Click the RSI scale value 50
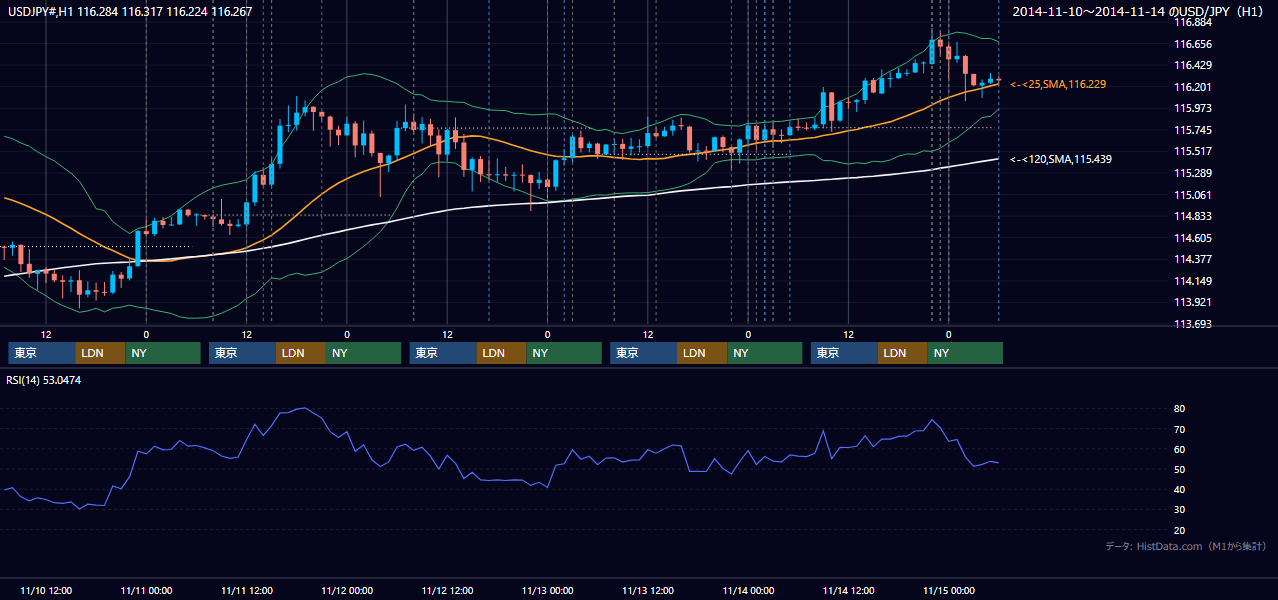1278x600 pixels. click(x=1180, y=469)
